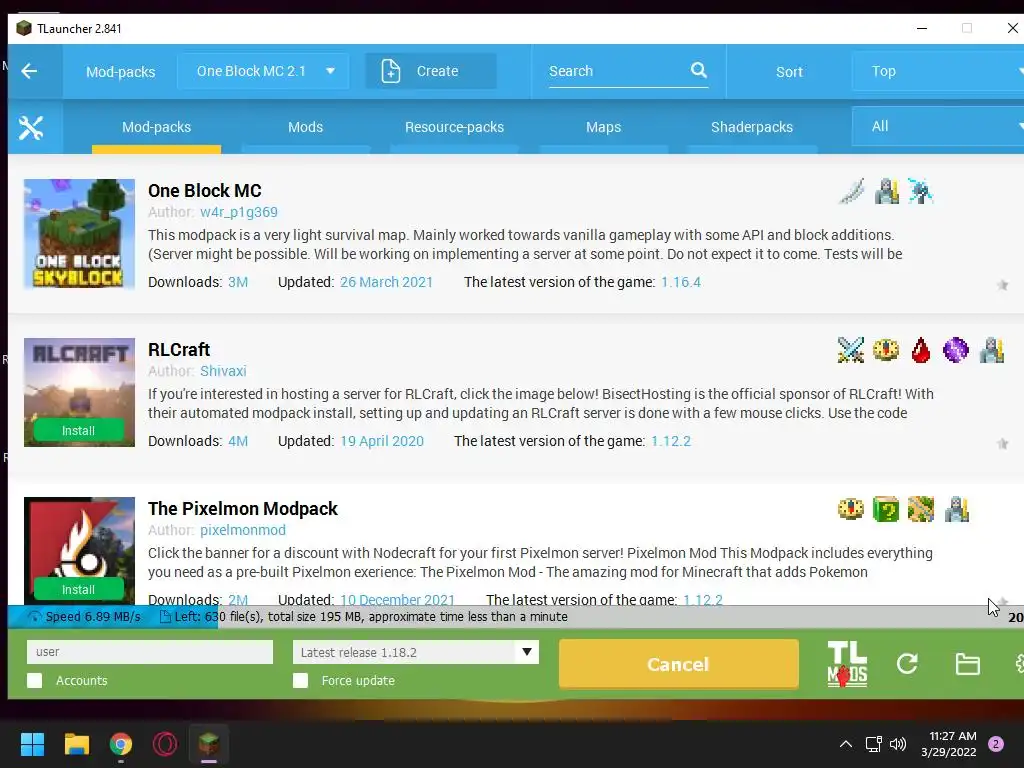Click the knight icon on Pixelmon Modpack
The width and height of the screenshot is (1024, 768).
[x=956, y=509]
